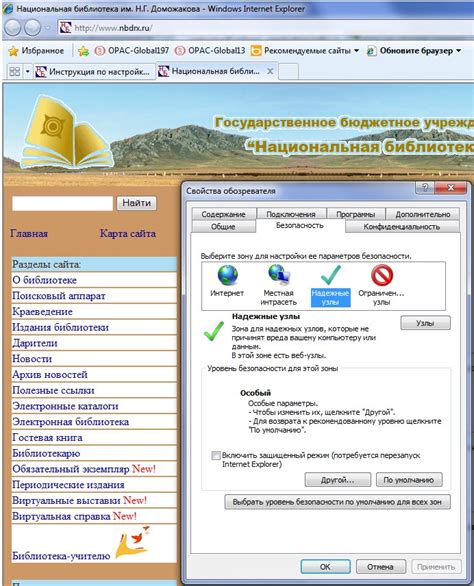This screenshot has width=474, height=586.
Task: Click the hand-with-bird picture beside Библиотека-учителю
Action: (x=133, y=543)
